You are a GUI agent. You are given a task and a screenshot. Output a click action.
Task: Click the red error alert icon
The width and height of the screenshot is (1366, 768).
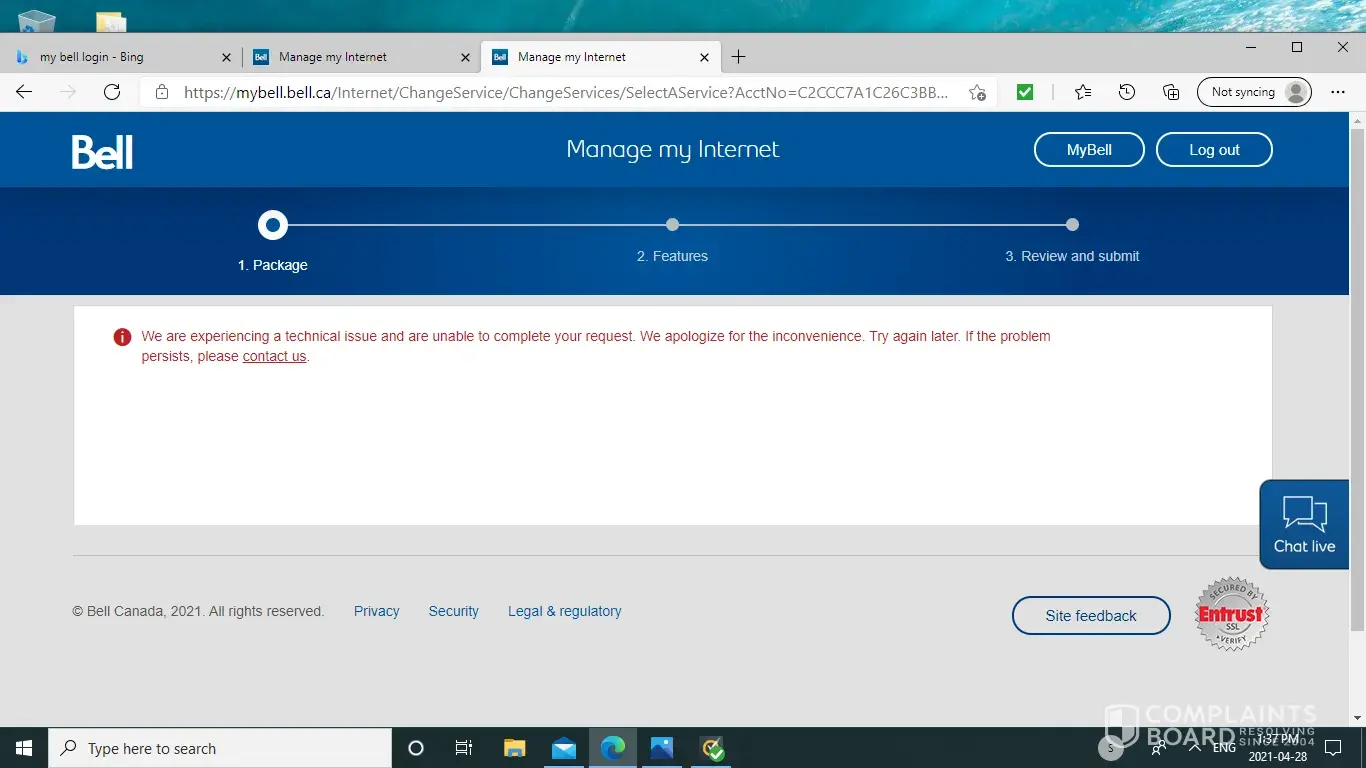coord(122,337)
